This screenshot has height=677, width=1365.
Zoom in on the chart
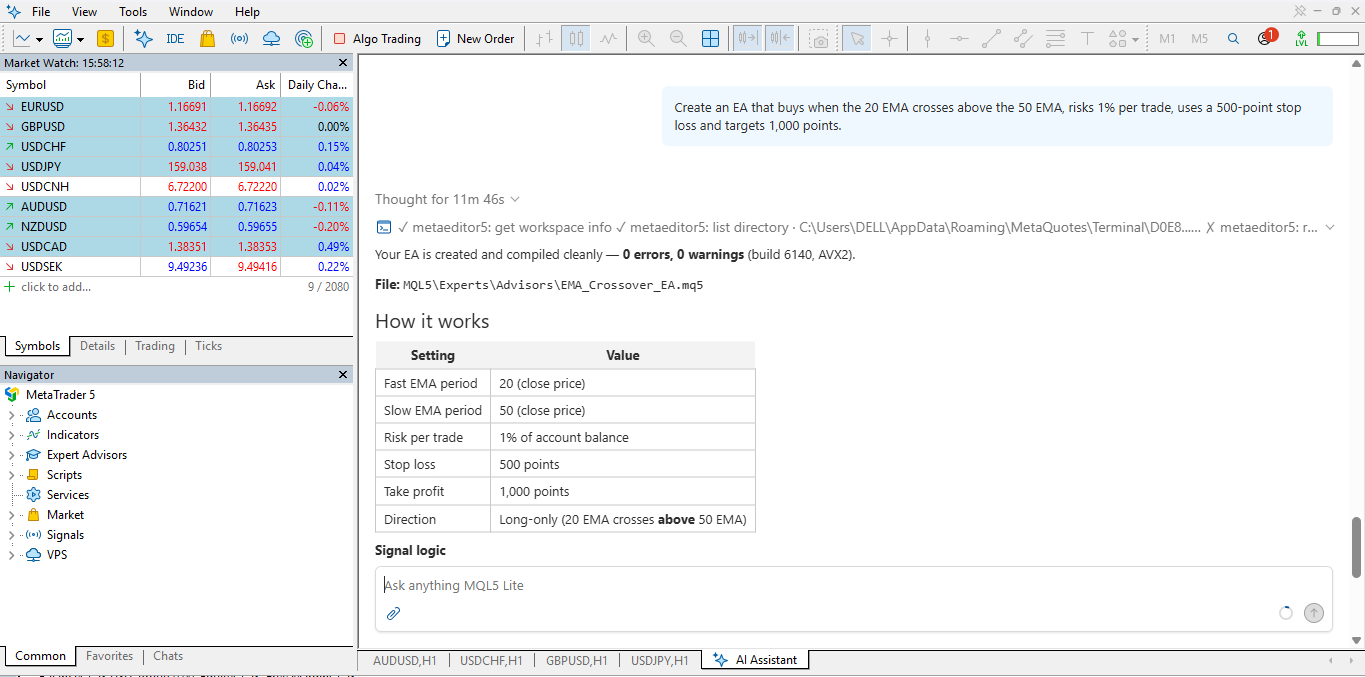coord(646,39)
